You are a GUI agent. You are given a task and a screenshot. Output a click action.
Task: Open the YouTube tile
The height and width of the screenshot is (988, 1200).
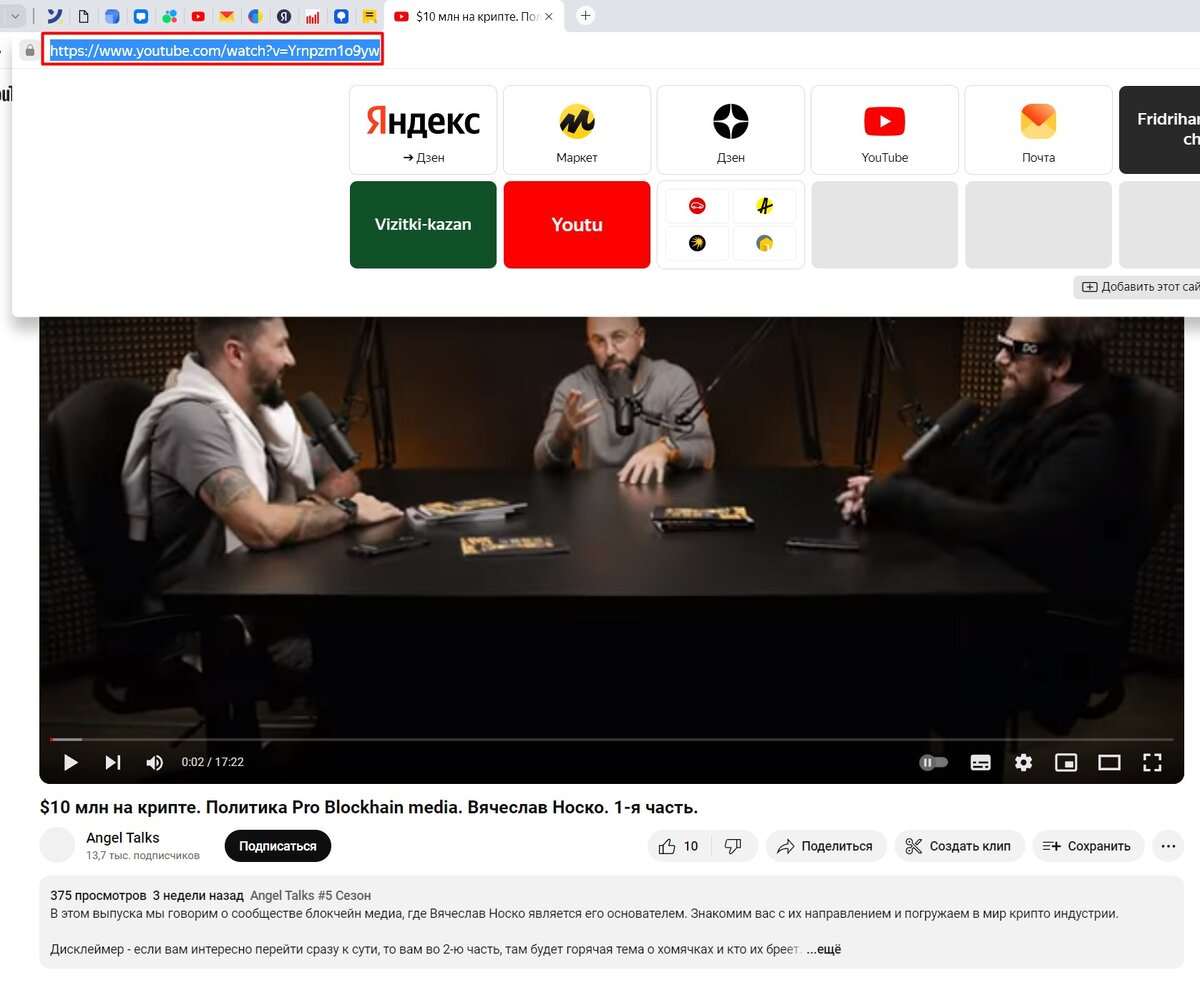(x=885, y=130)
